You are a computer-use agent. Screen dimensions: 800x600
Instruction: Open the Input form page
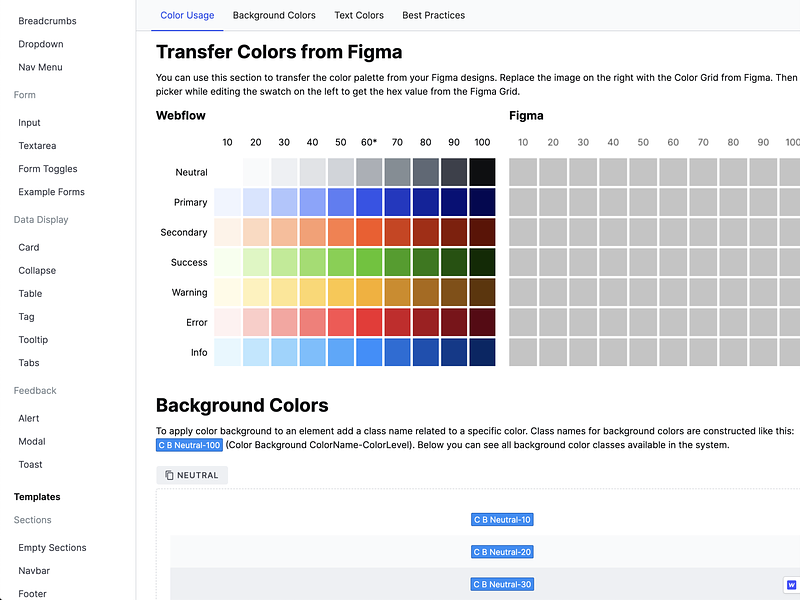[29, 122]
